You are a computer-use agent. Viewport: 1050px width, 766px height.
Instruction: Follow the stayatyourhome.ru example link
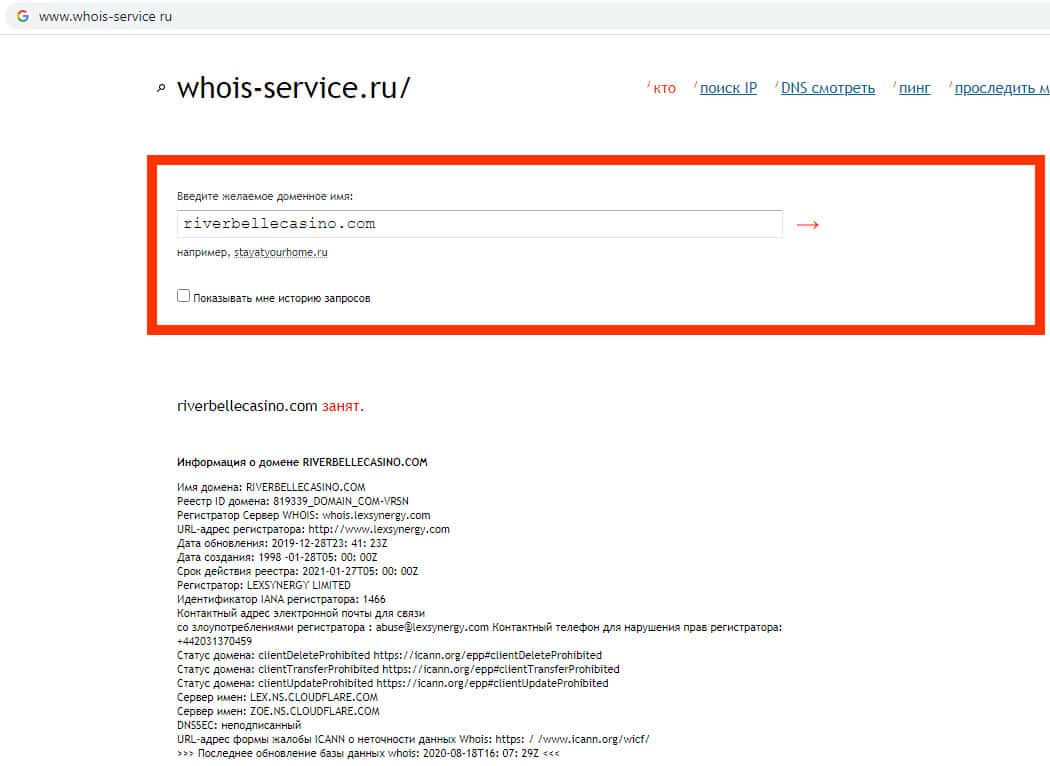click(x=281, y=252)
